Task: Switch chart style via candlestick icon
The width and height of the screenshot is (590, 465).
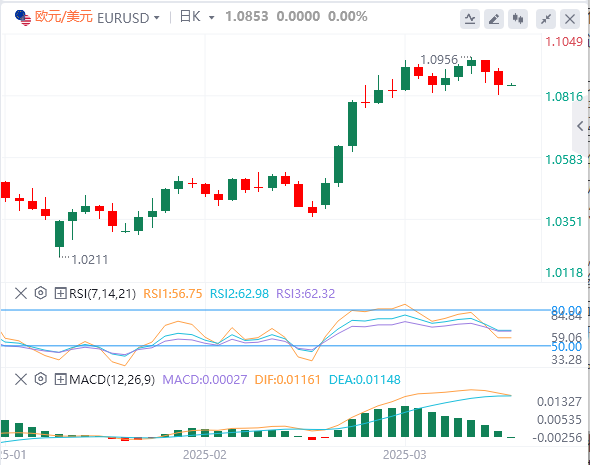Action: coord(517,18)
